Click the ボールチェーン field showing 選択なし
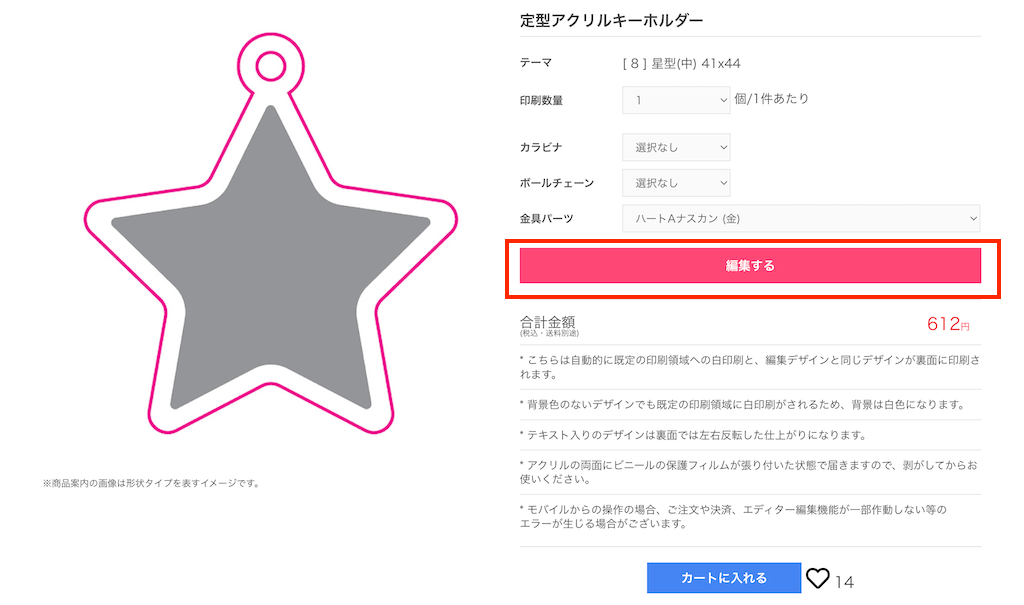 (675, 182)
